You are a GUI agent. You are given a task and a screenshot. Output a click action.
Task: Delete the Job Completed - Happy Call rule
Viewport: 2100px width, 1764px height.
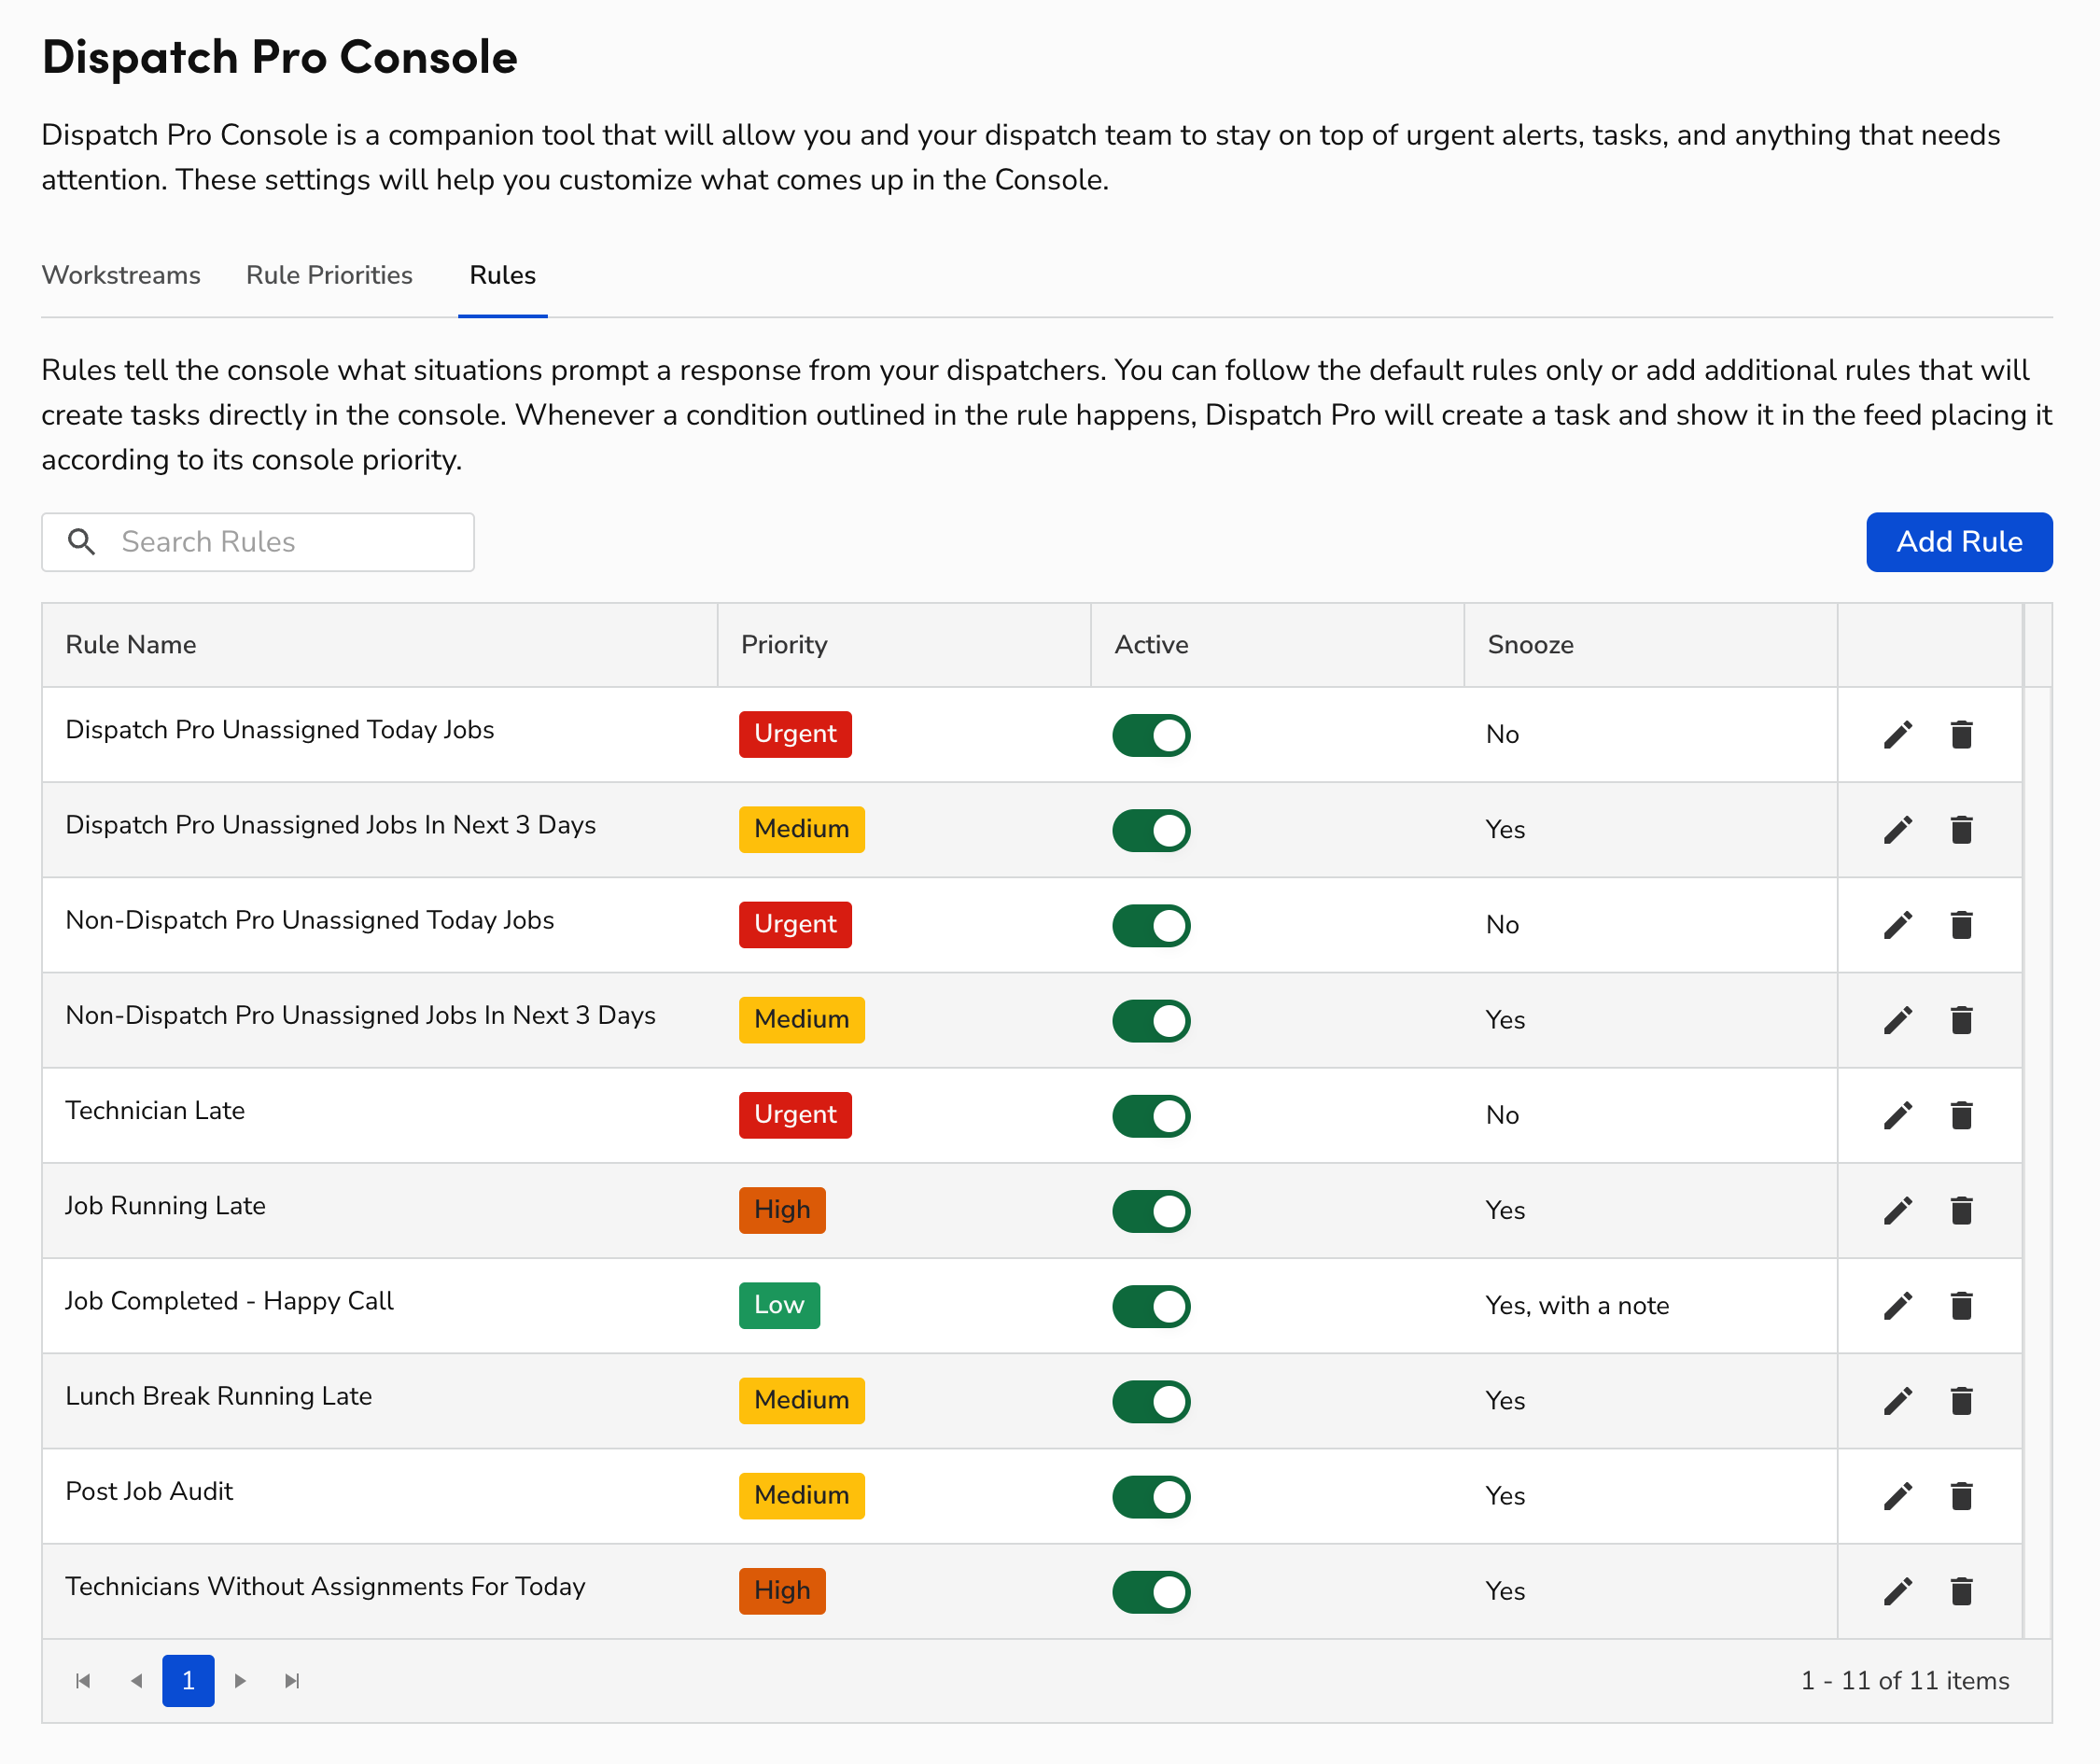(1961, 1305)
